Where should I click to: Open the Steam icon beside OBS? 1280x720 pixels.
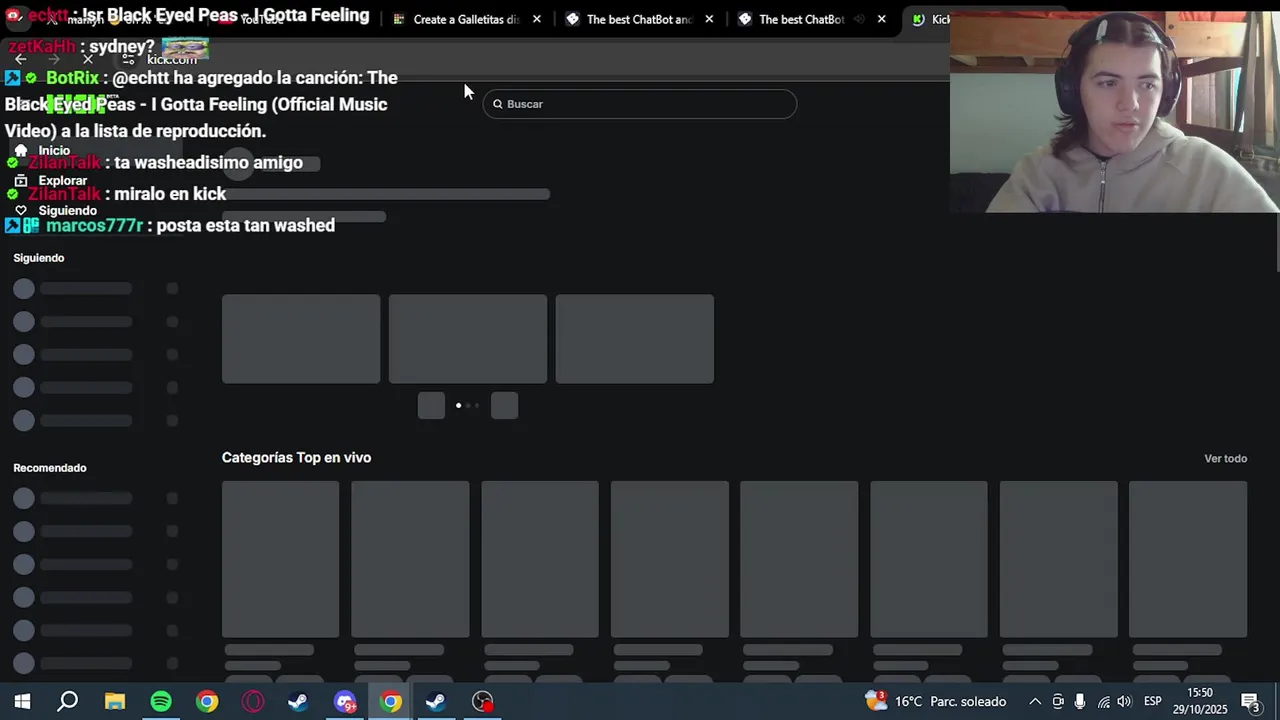click(436, 701)
